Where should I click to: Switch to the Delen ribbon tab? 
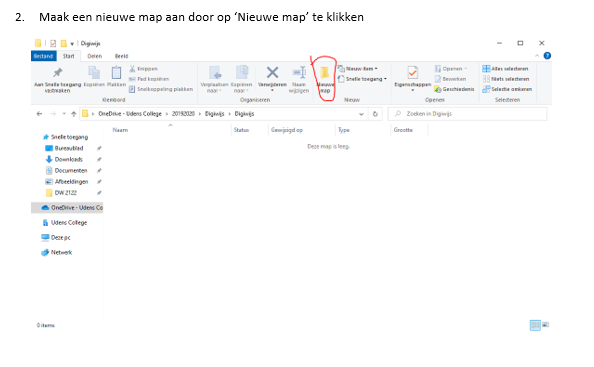tap(95, 56)
